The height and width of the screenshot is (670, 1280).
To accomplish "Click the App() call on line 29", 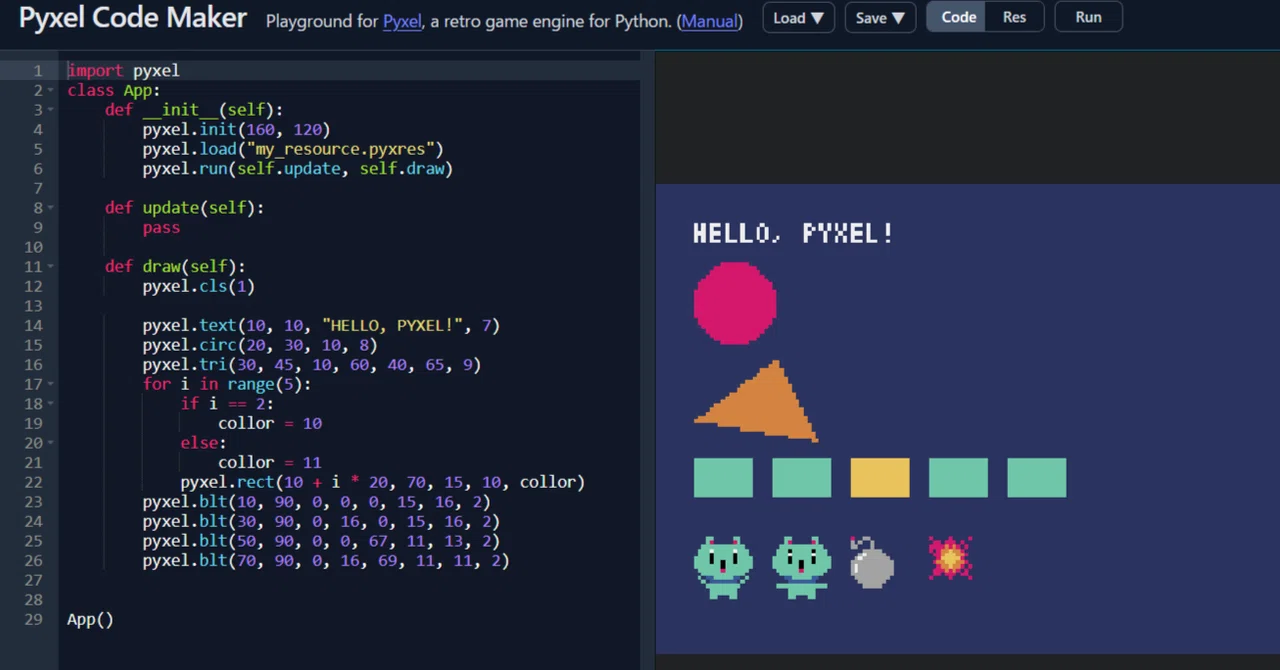I will (90, 619).
